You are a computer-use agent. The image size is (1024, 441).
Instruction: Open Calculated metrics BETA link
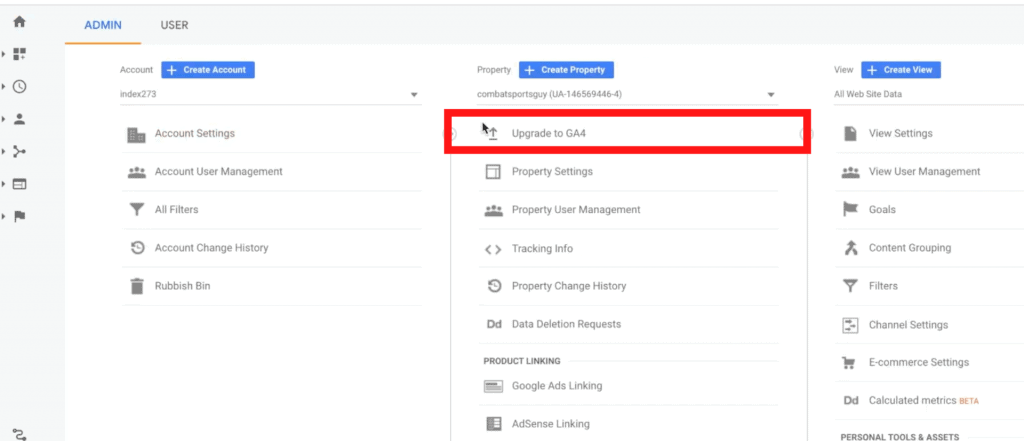point(923,400)
